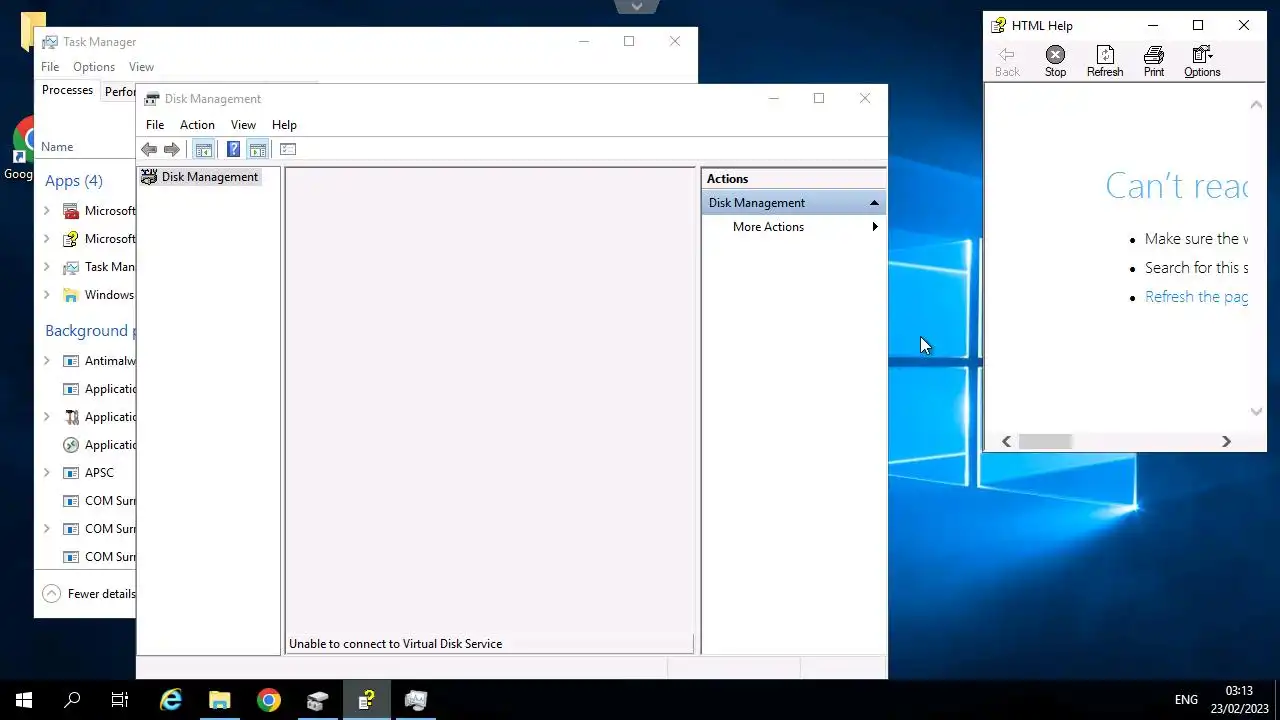Click the blue question mark Help toolbar icon
The height and width of the screenshot is (720, 1280).
point(233,149)
